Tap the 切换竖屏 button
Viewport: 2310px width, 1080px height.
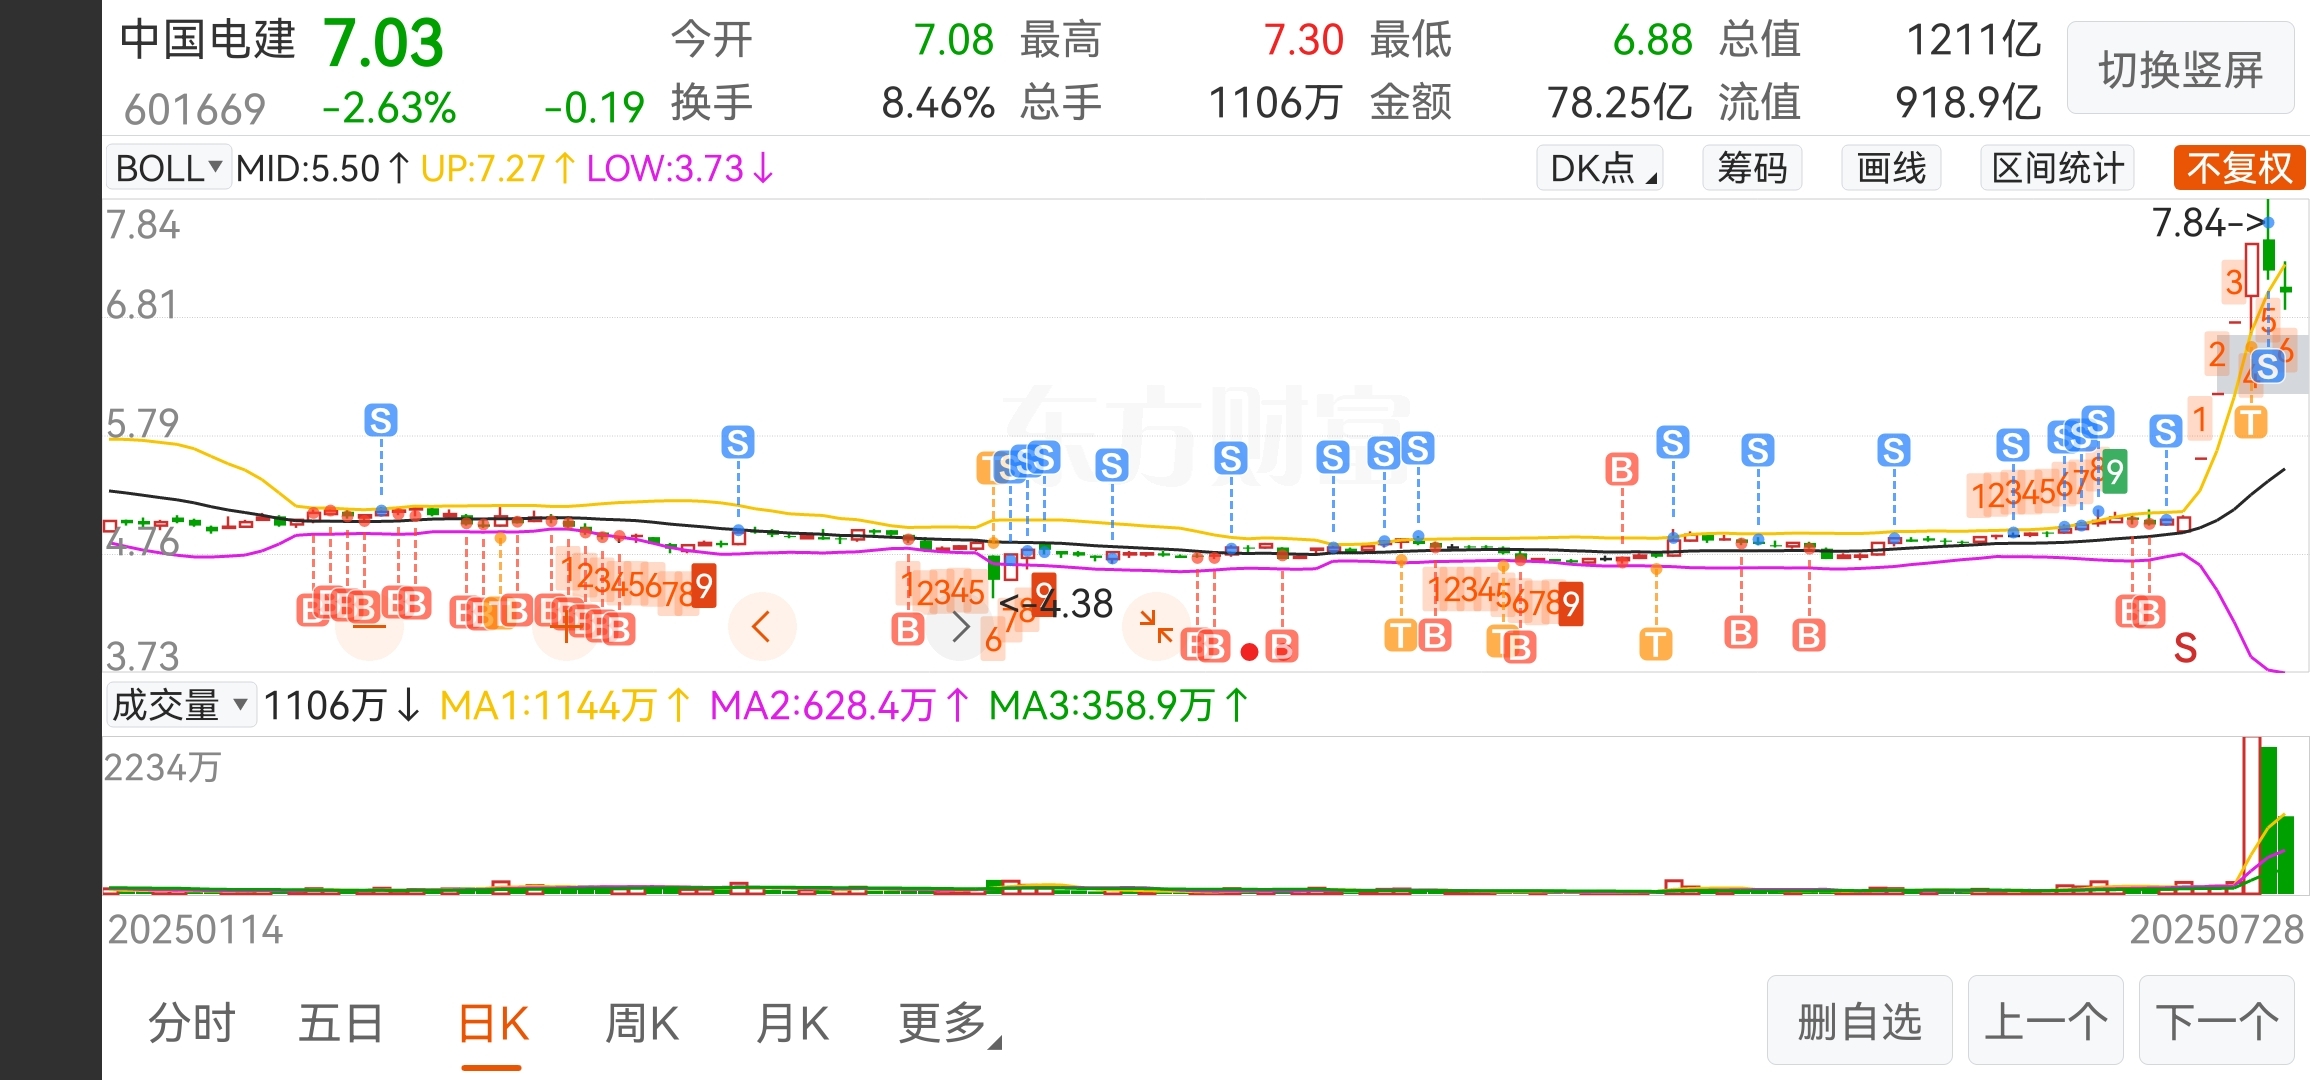pos(2180,69)
